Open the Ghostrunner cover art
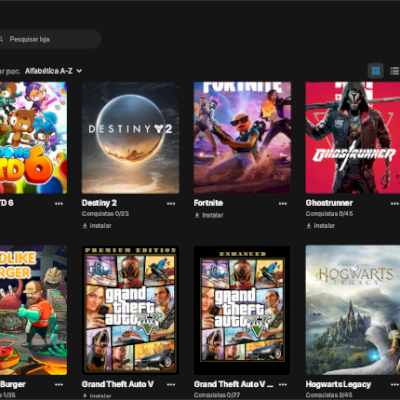 353,138
